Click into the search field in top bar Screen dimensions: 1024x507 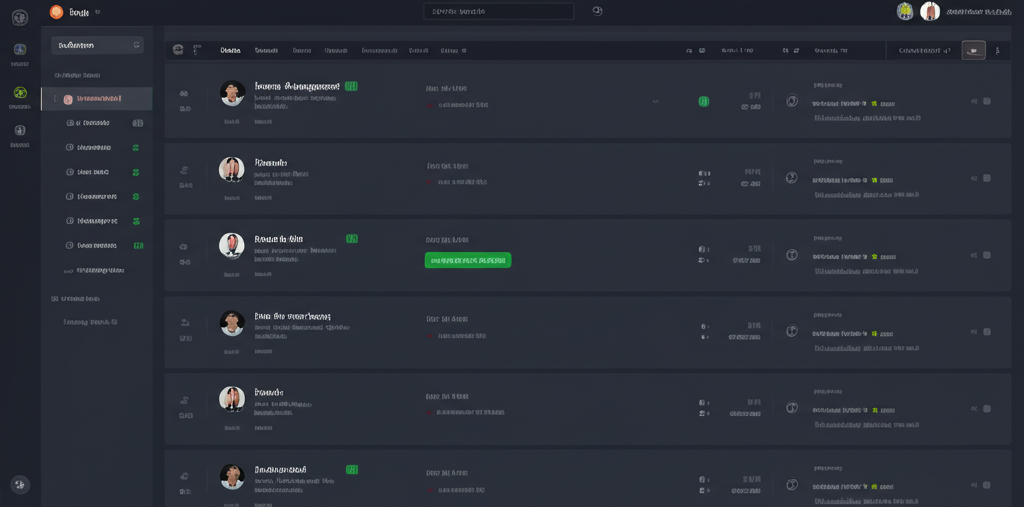click(498, 11)
